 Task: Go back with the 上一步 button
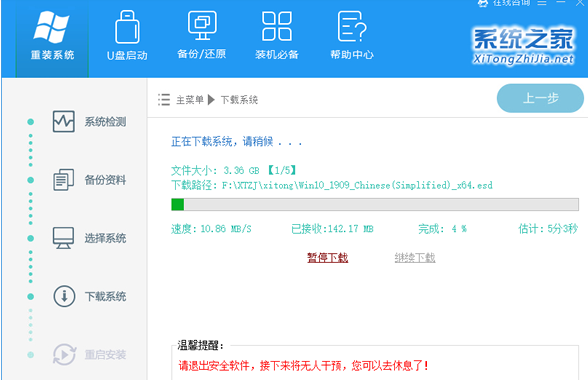[x=540, y=98]
